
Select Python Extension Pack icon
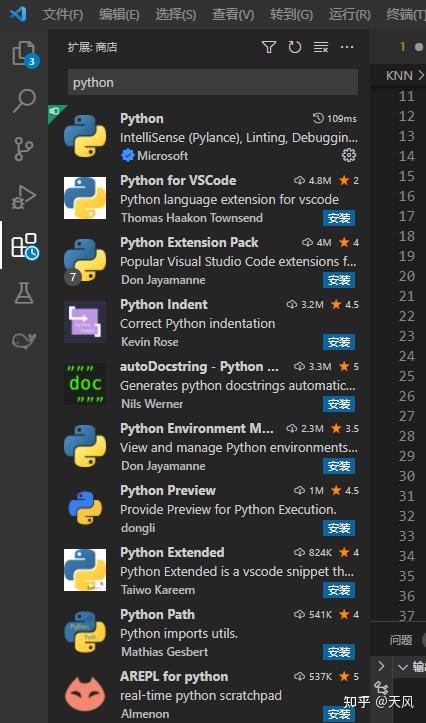coord(85,260)
